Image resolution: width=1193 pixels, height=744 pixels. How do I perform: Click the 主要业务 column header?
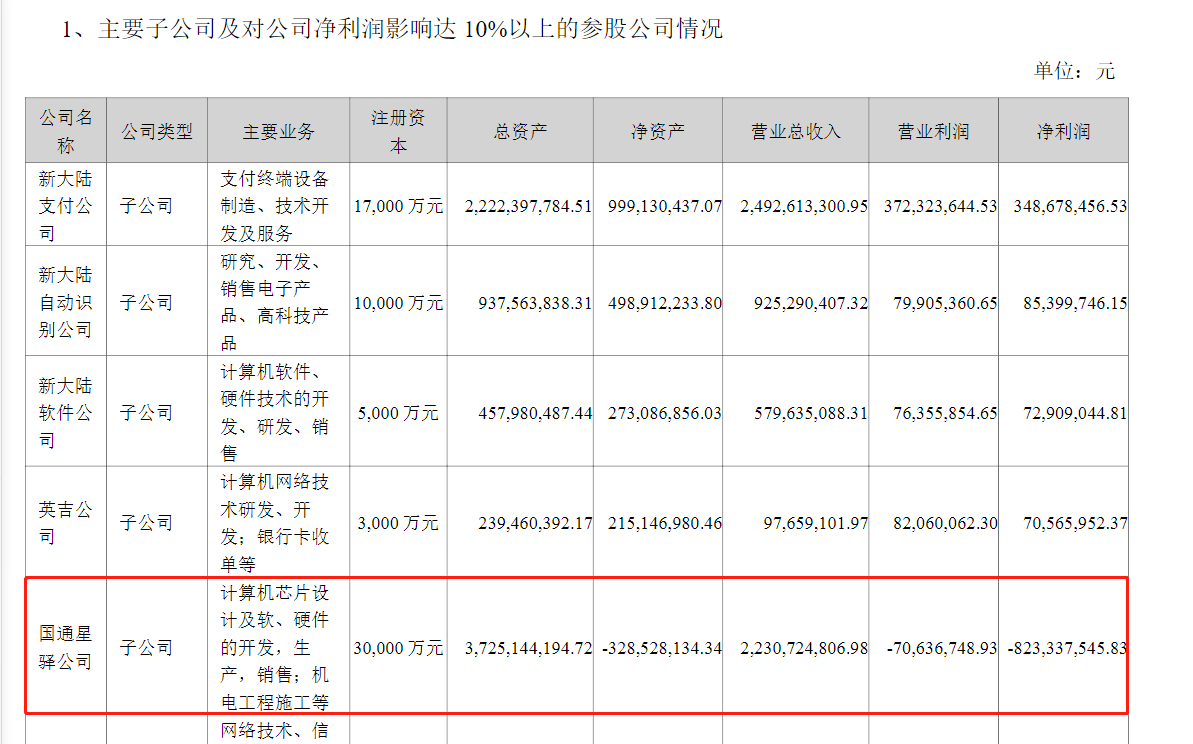278,130
